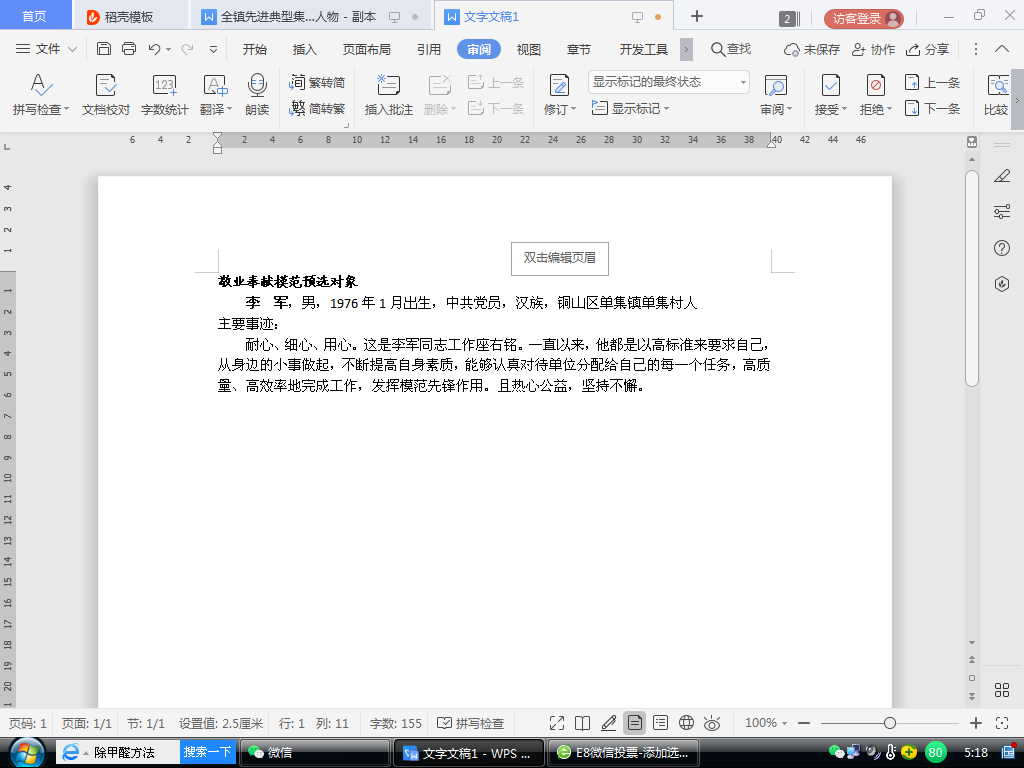Open 微信 from the taskbar
The image size is (1024, 768).
point(315,753)
